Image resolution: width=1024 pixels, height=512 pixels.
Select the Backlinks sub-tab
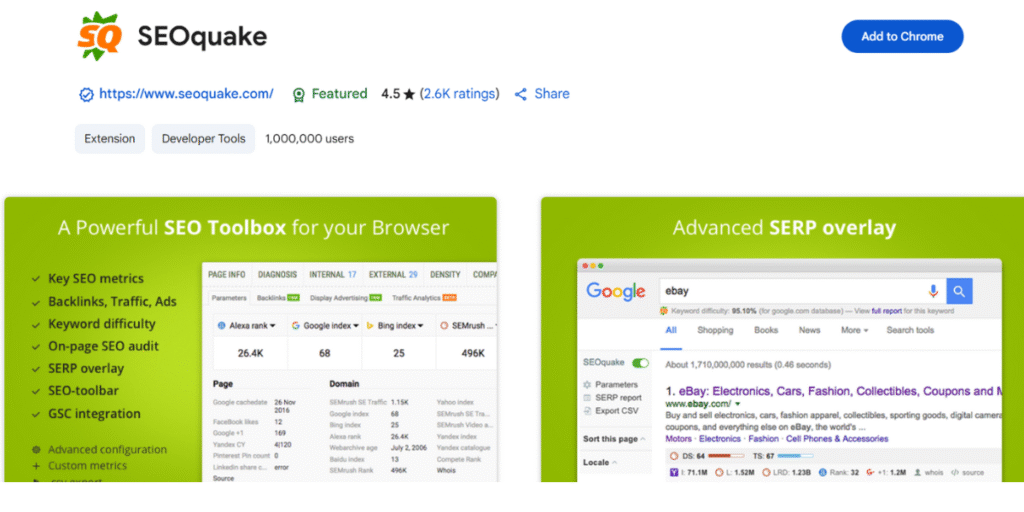pyautogui.click(x=278, y=298)
